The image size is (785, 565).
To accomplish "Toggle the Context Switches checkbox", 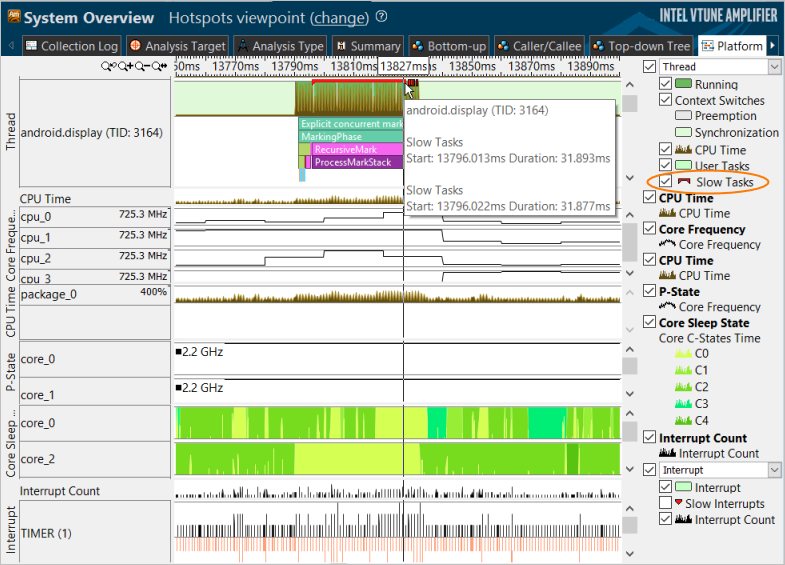I will tap(665, 100).
